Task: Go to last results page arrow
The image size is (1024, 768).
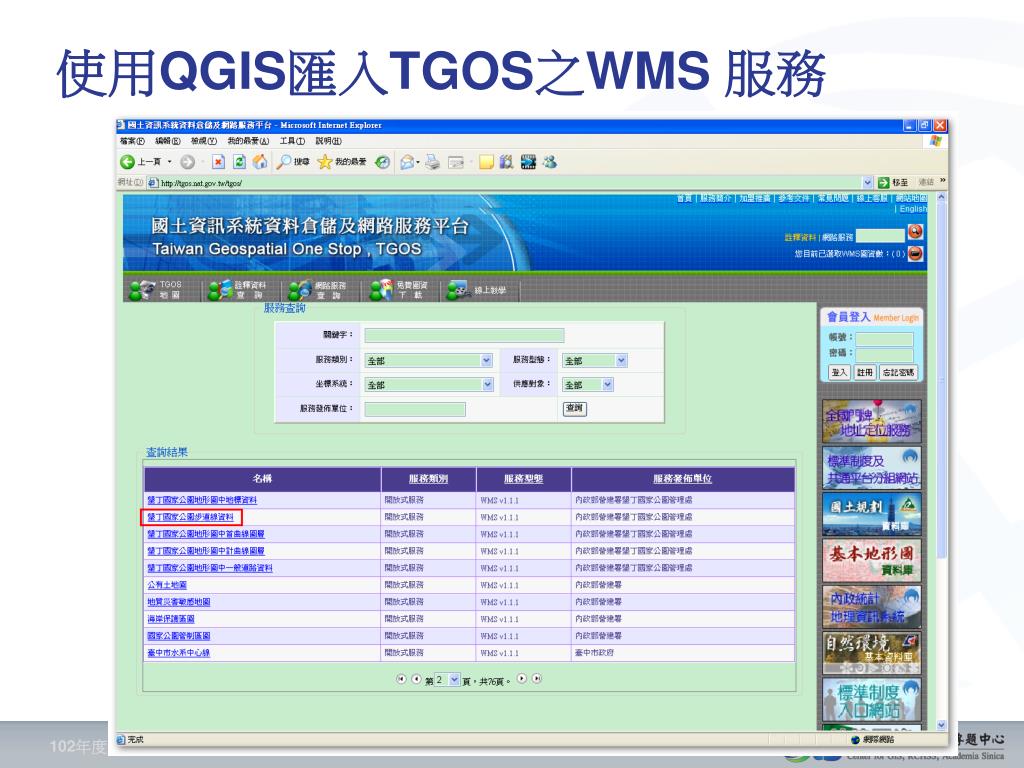Action: (x=537, y=679)
